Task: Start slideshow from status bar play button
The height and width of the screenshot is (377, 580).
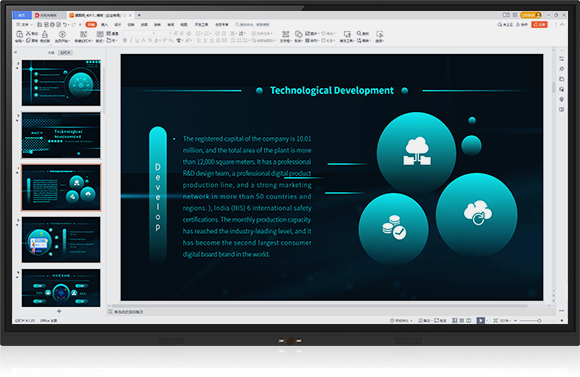Action: [480, 320]
